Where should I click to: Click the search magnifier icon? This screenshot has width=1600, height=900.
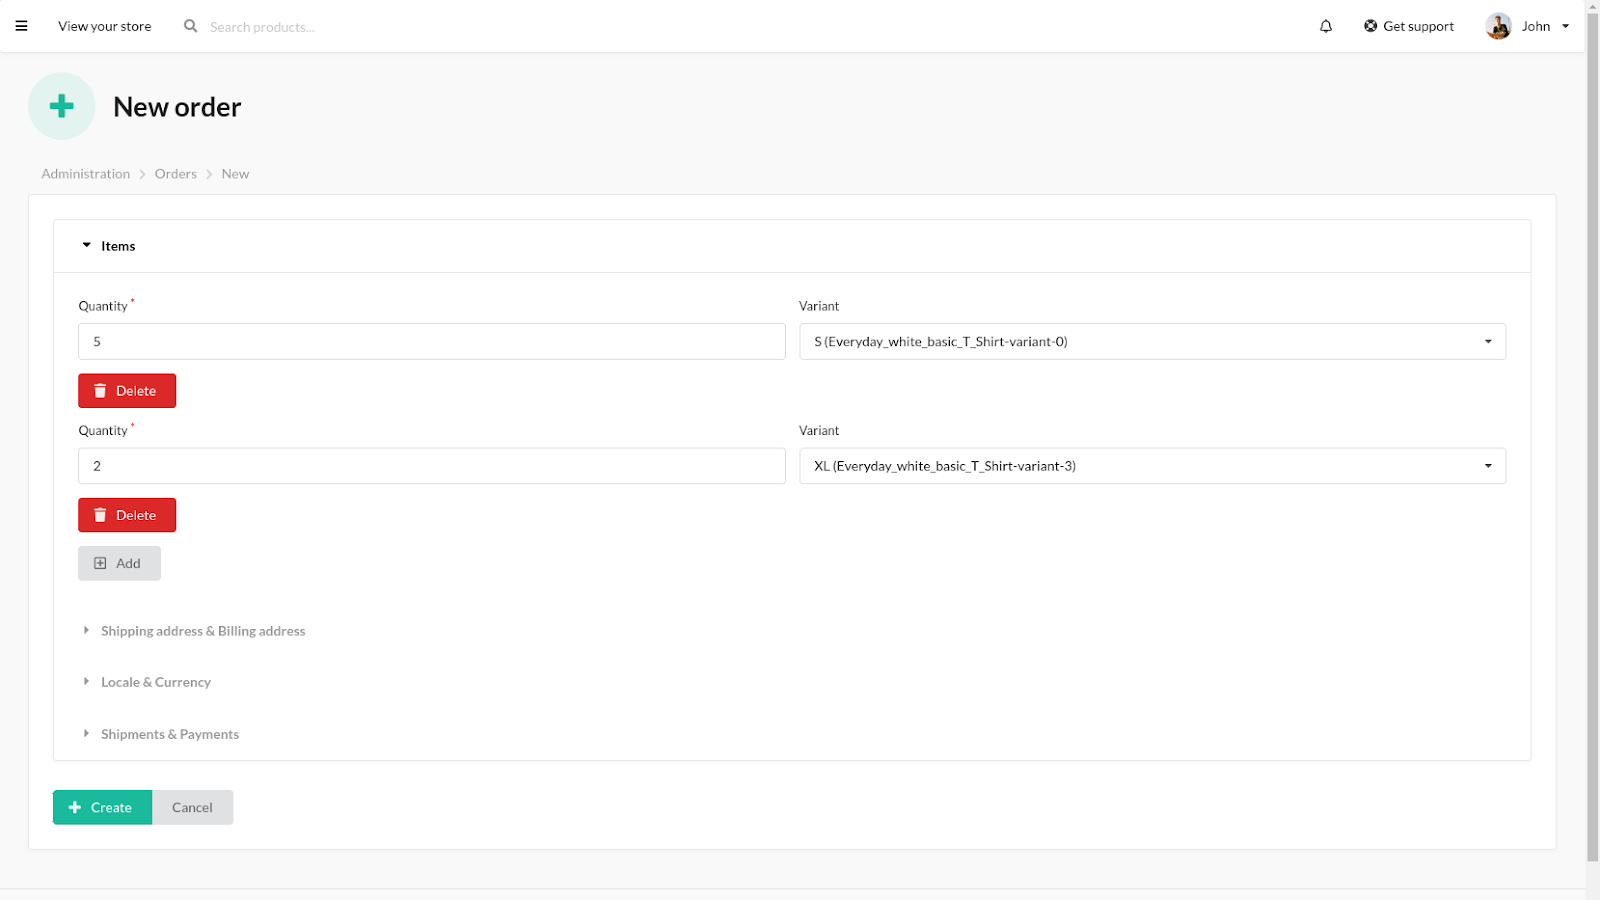pyautogui.click(x=190, y=26)
